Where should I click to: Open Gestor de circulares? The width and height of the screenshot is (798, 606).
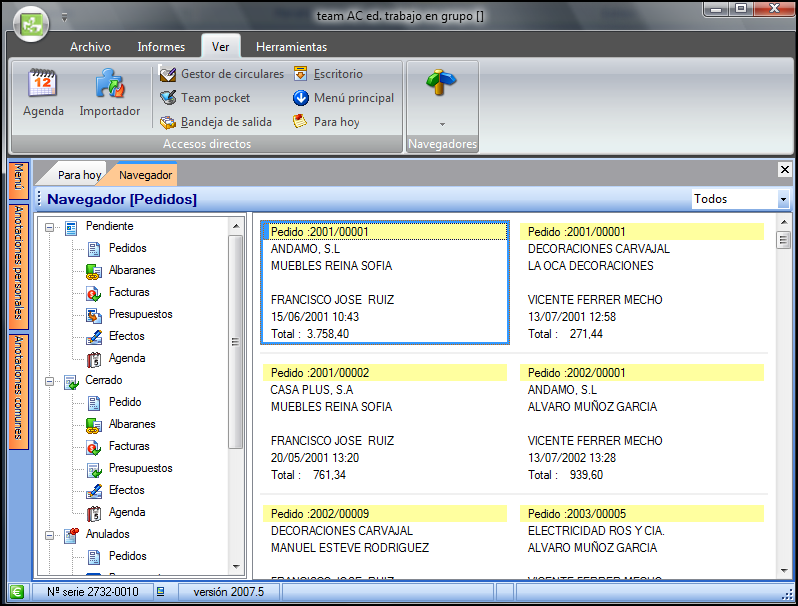tap(221, 74)
